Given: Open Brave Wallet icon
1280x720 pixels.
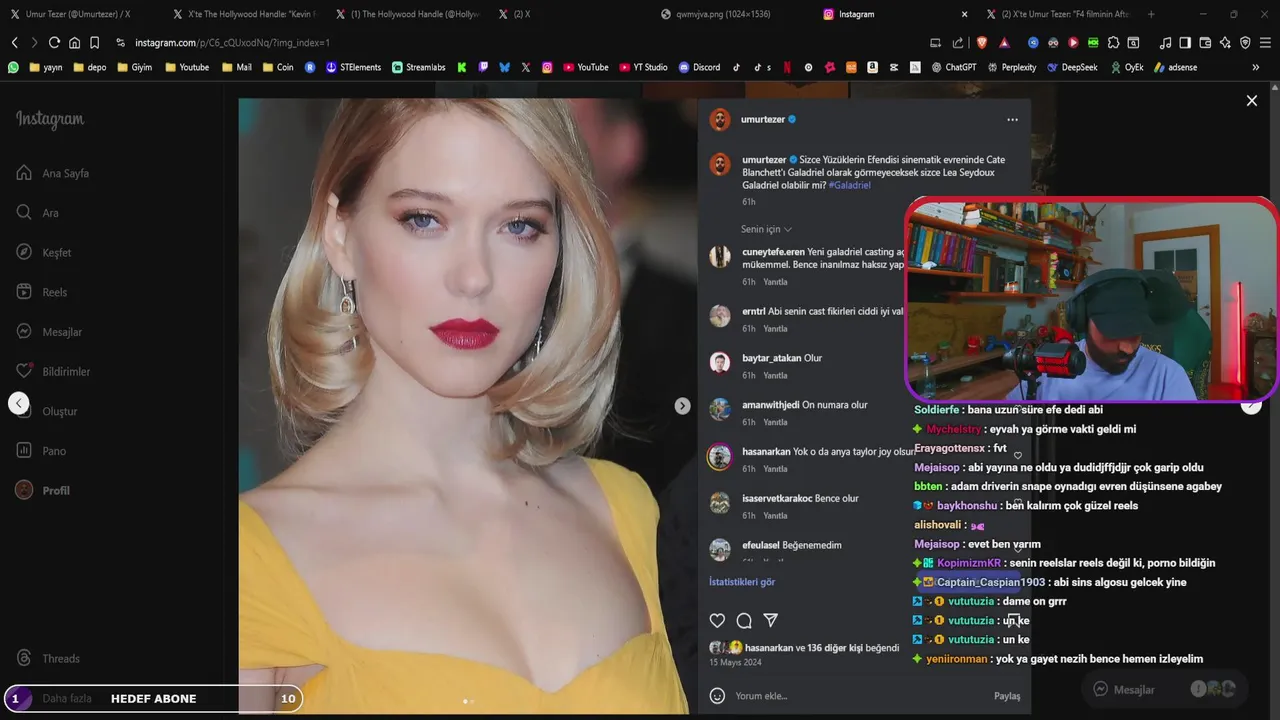Looking at the screenshot, I should [x=1205, y=43].
